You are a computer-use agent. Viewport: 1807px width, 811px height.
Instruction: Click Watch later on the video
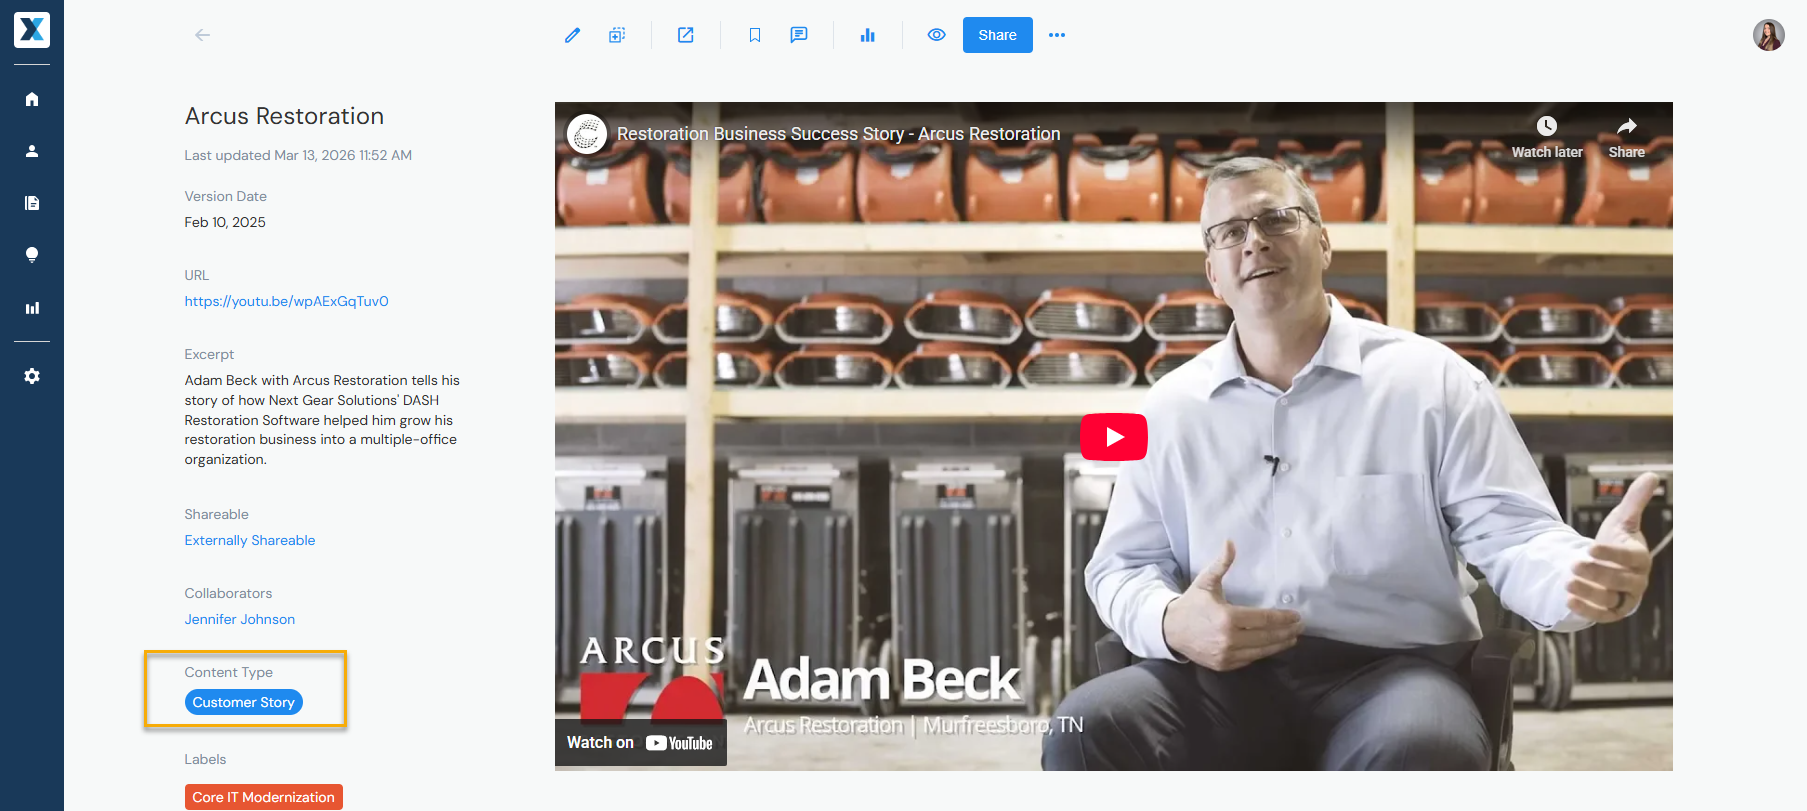[x=1547, y=137]
